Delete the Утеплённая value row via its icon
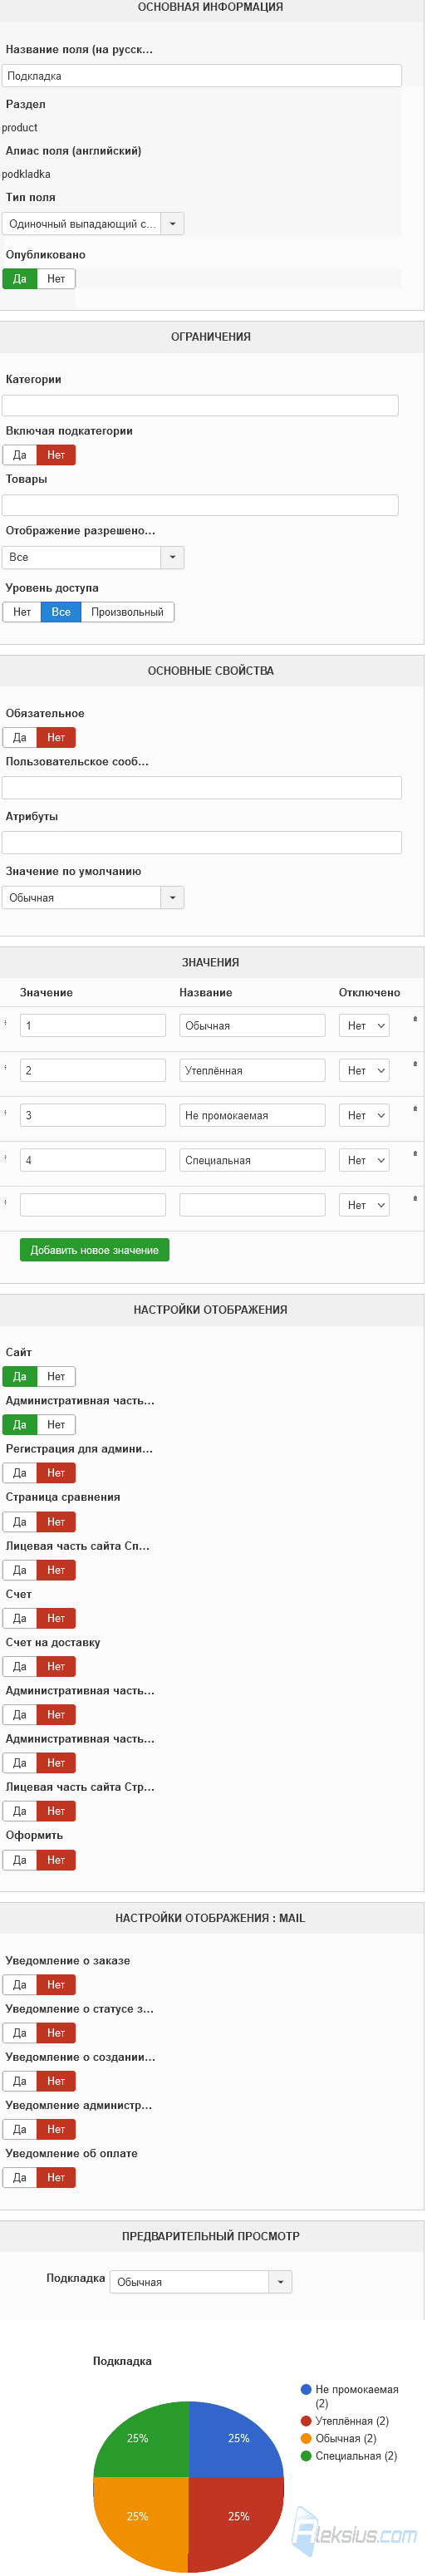The width and height of the screenshot is (427, 2576). coord(415,1064)
